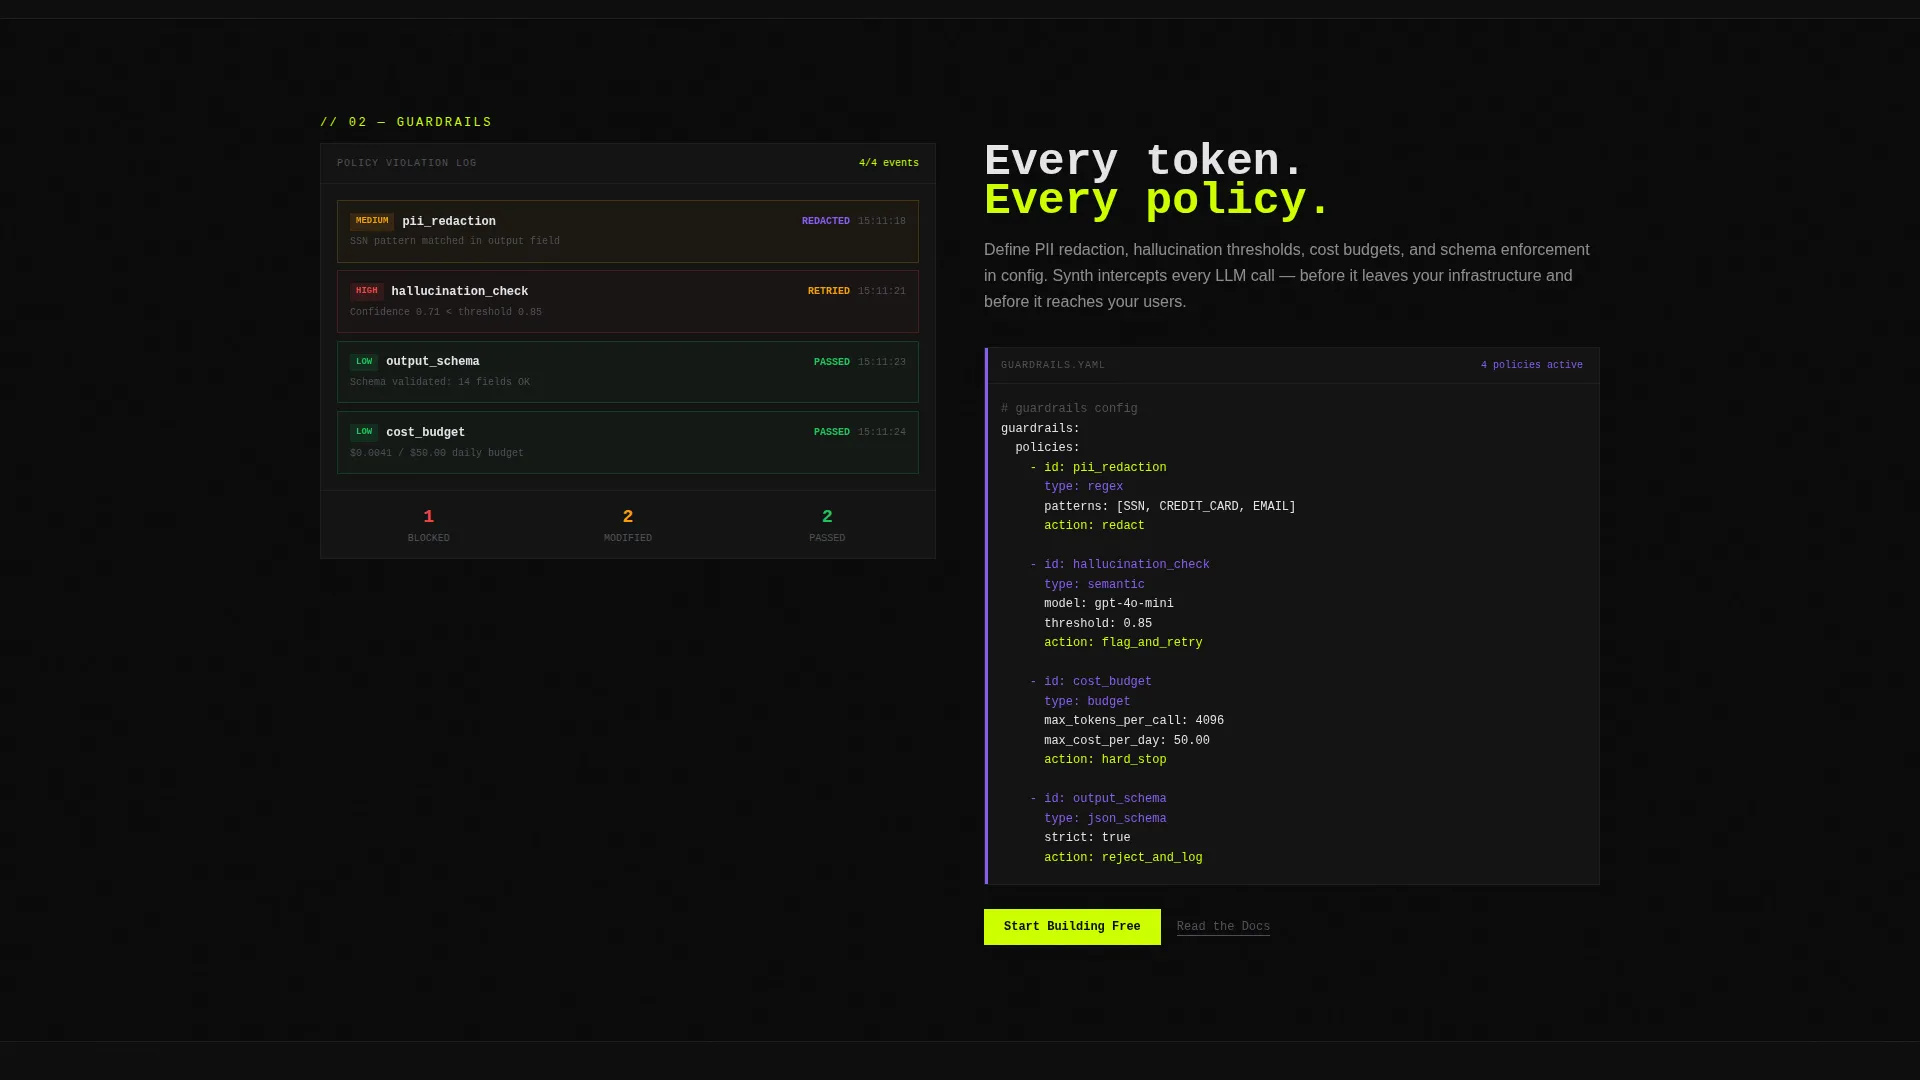This screenshot has height=1080, width=1920.
Task: Click the PASSED status on output_schema row
Action: 832,362
